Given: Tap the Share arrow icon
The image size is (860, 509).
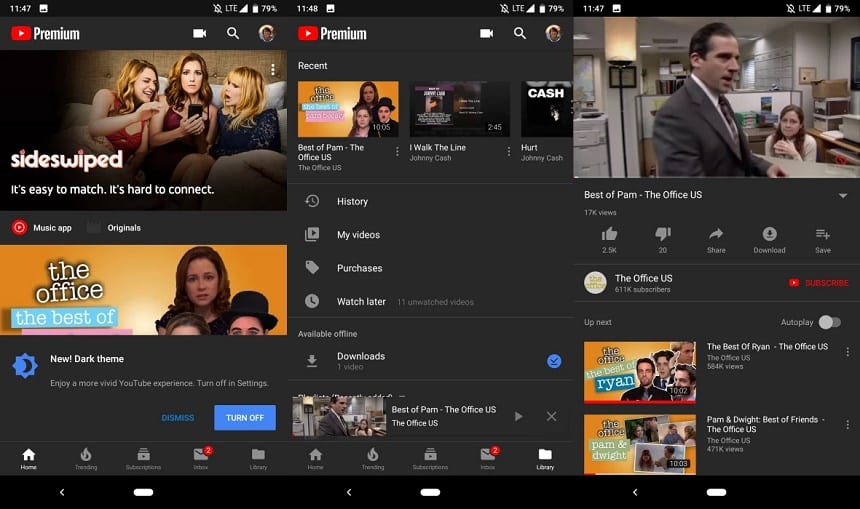Looking at the screenshot, I should 716,234.
